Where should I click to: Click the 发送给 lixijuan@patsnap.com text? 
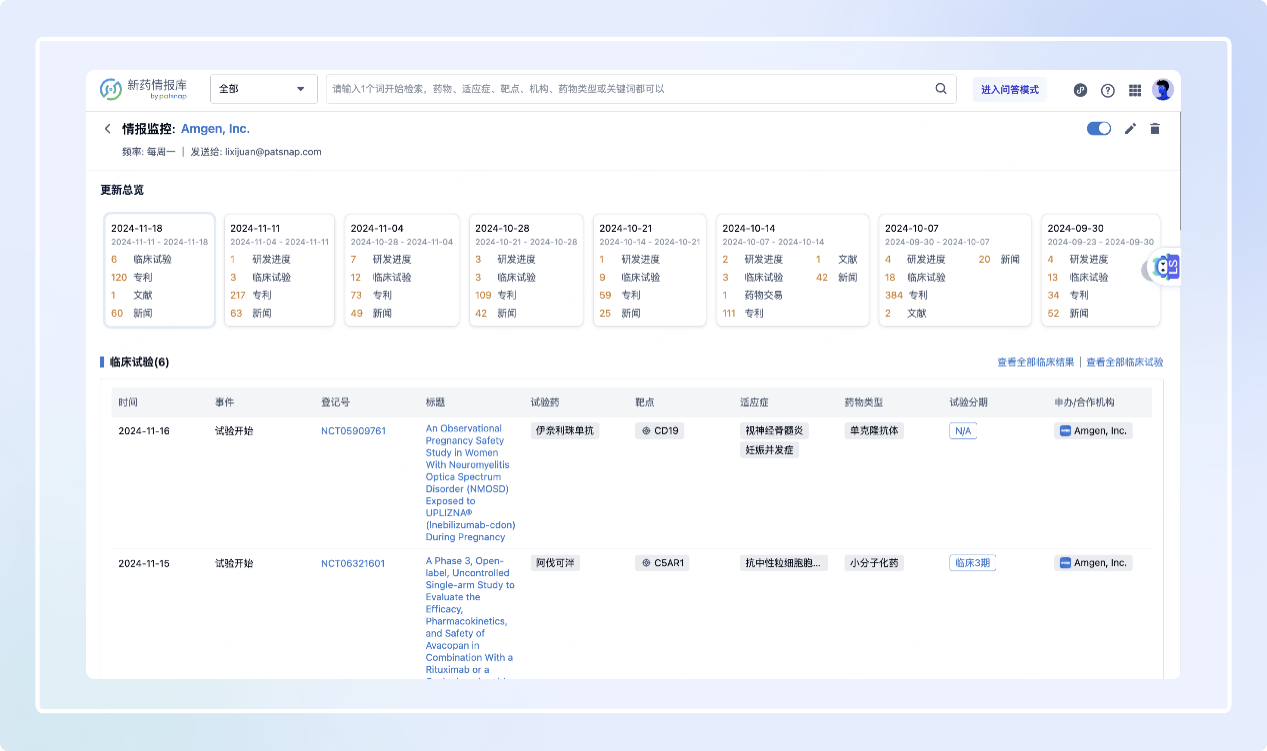pos(256,152)
